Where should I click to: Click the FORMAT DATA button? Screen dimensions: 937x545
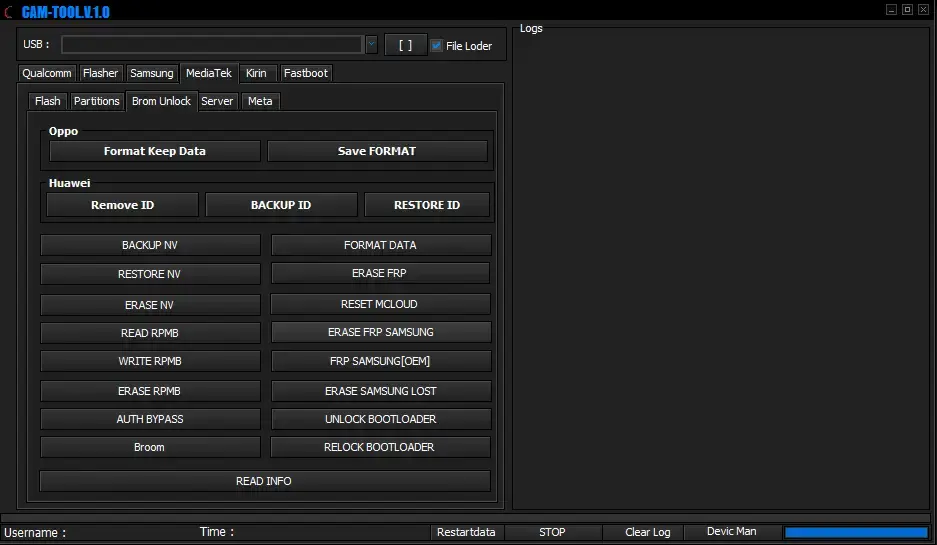[381, 245]
